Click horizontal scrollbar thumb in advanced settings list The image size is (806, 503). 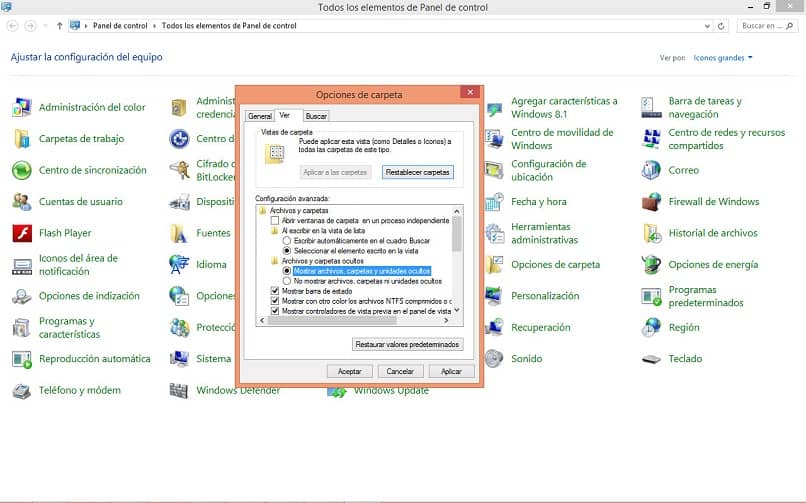click(x=332, y=321)
